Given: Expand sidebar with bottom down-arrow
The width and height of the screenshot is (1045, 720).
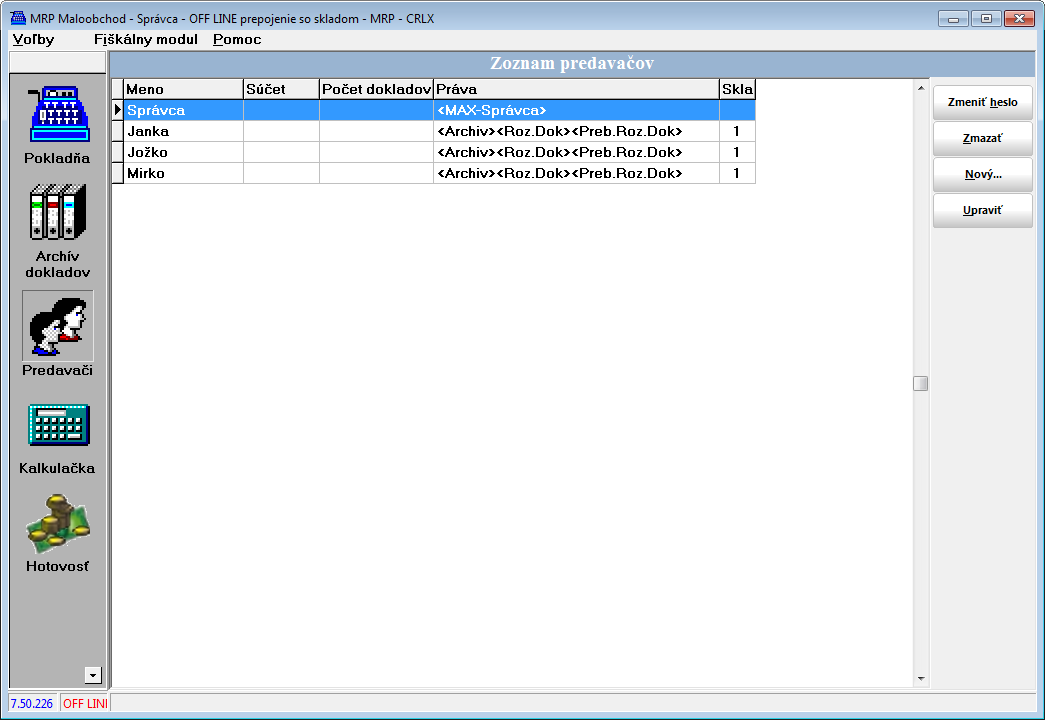Looking at the screenshot, I should tap(93, 675).
